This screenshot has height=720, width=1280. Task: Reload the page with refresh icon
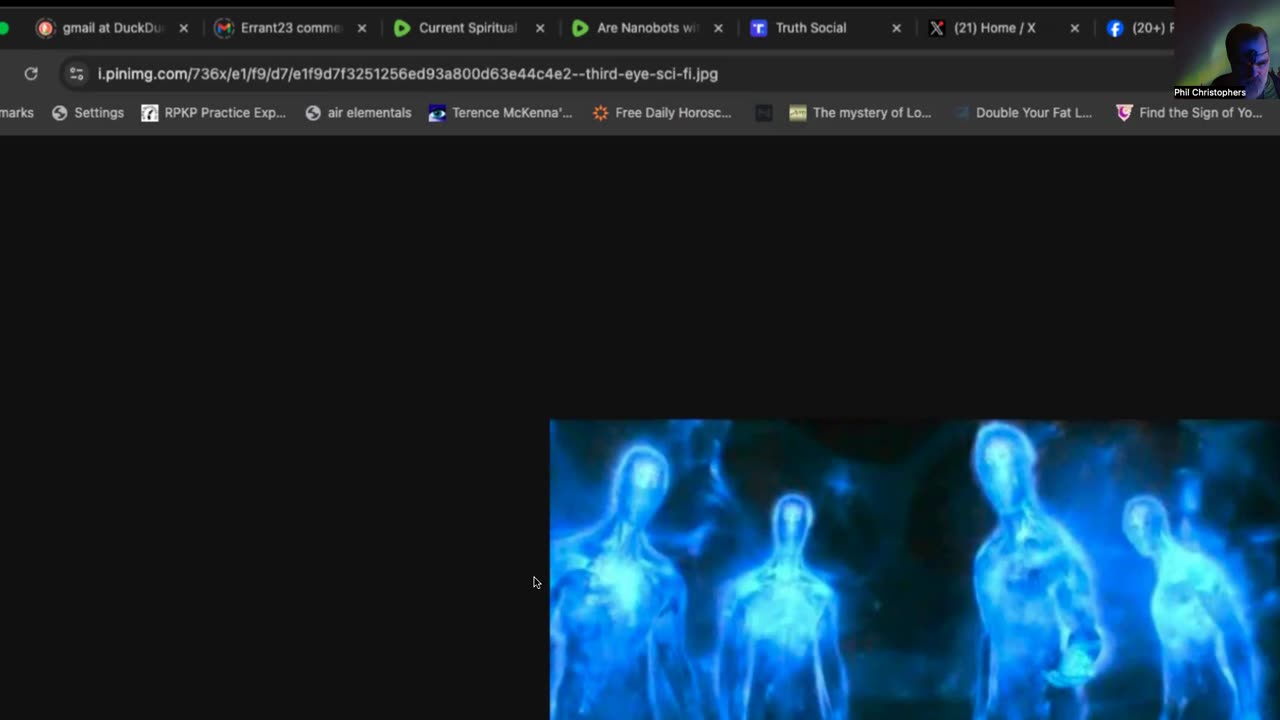(31, 73)
